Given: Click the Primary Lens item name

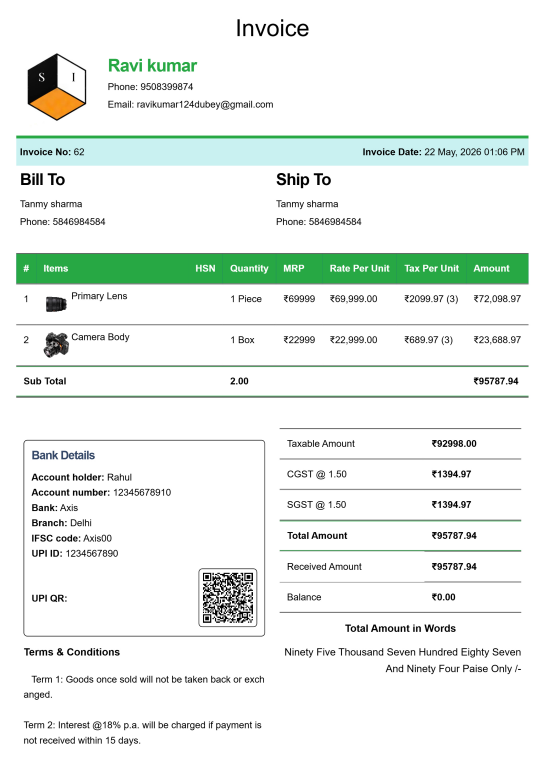Looking at the screenshot, I should 99,296.
